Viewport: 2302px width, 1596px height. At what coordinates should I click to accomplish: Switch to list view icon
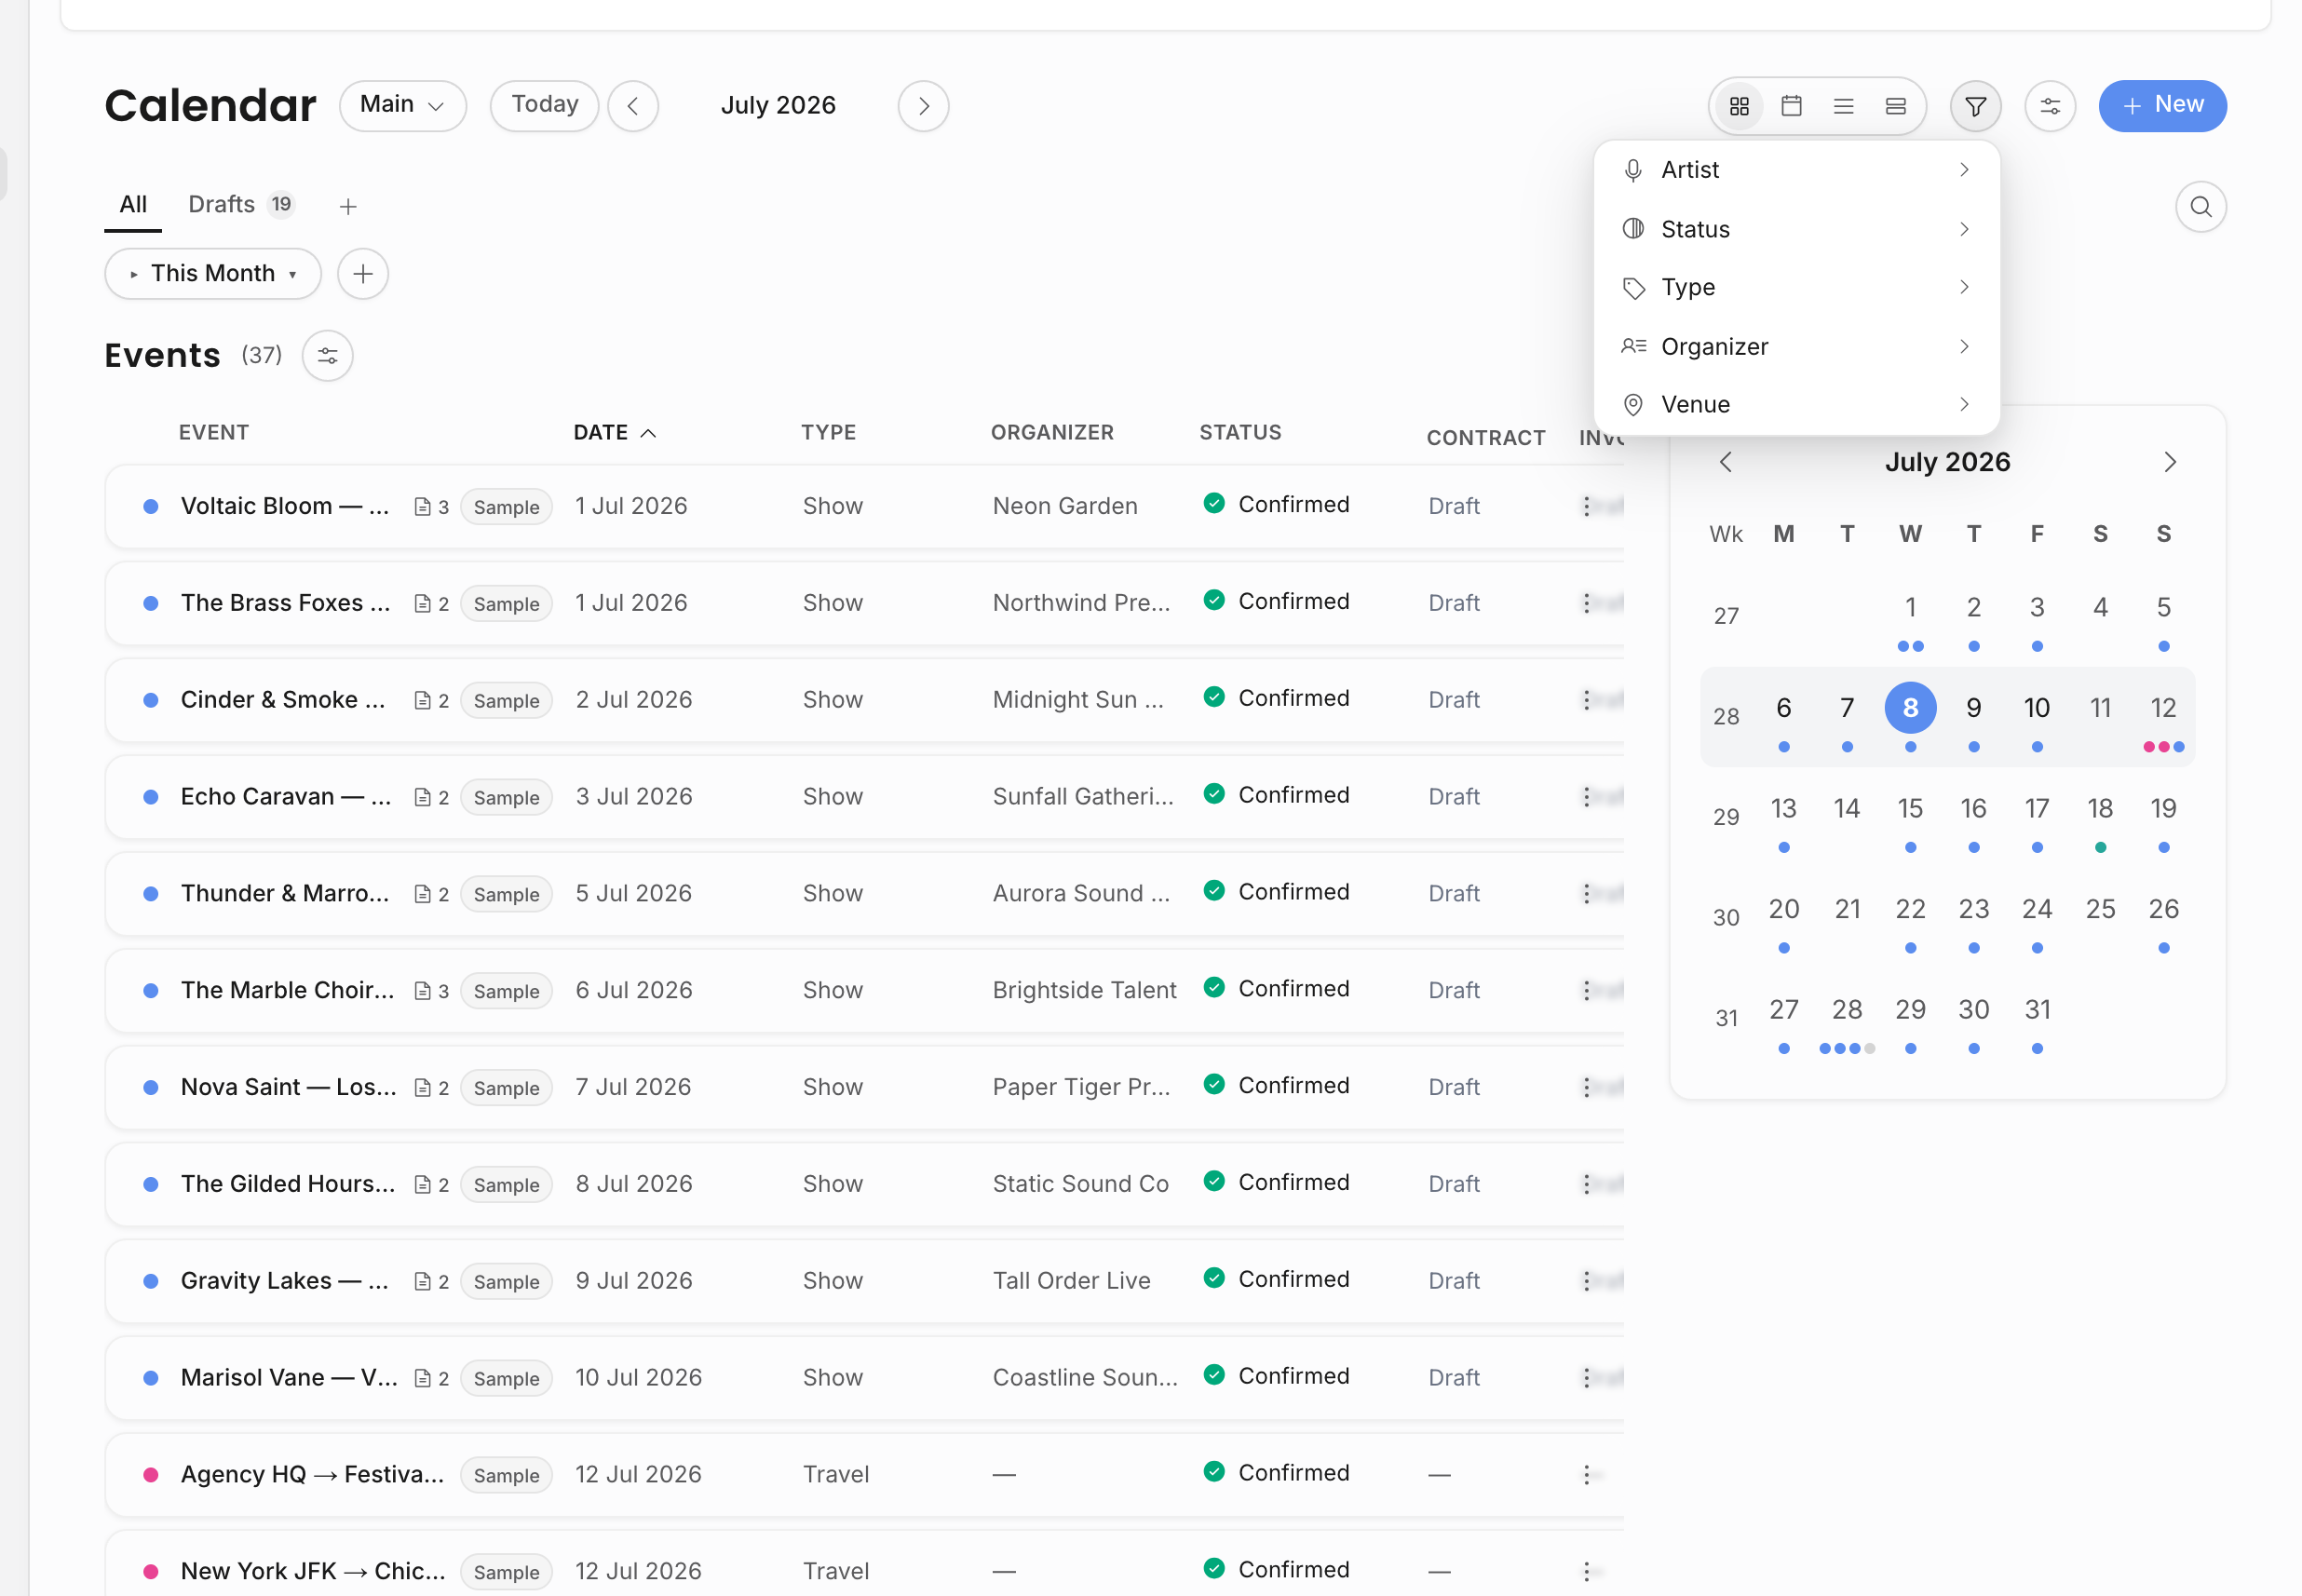1843,106
